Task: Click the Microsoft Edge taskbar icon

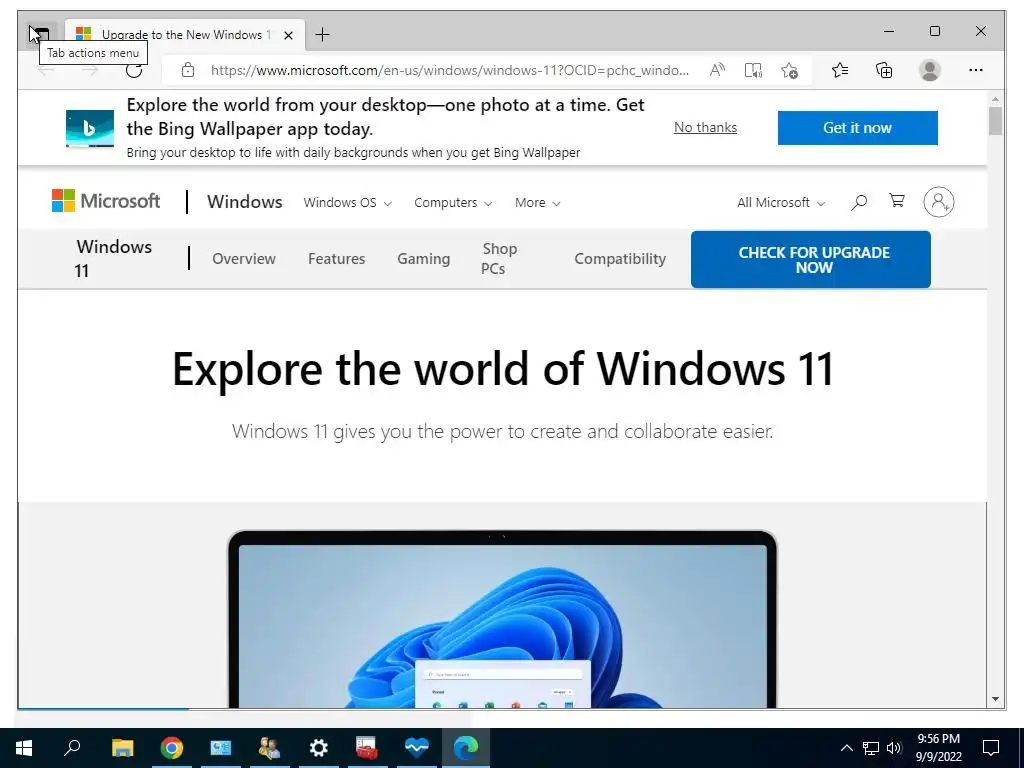Action: 466,748
